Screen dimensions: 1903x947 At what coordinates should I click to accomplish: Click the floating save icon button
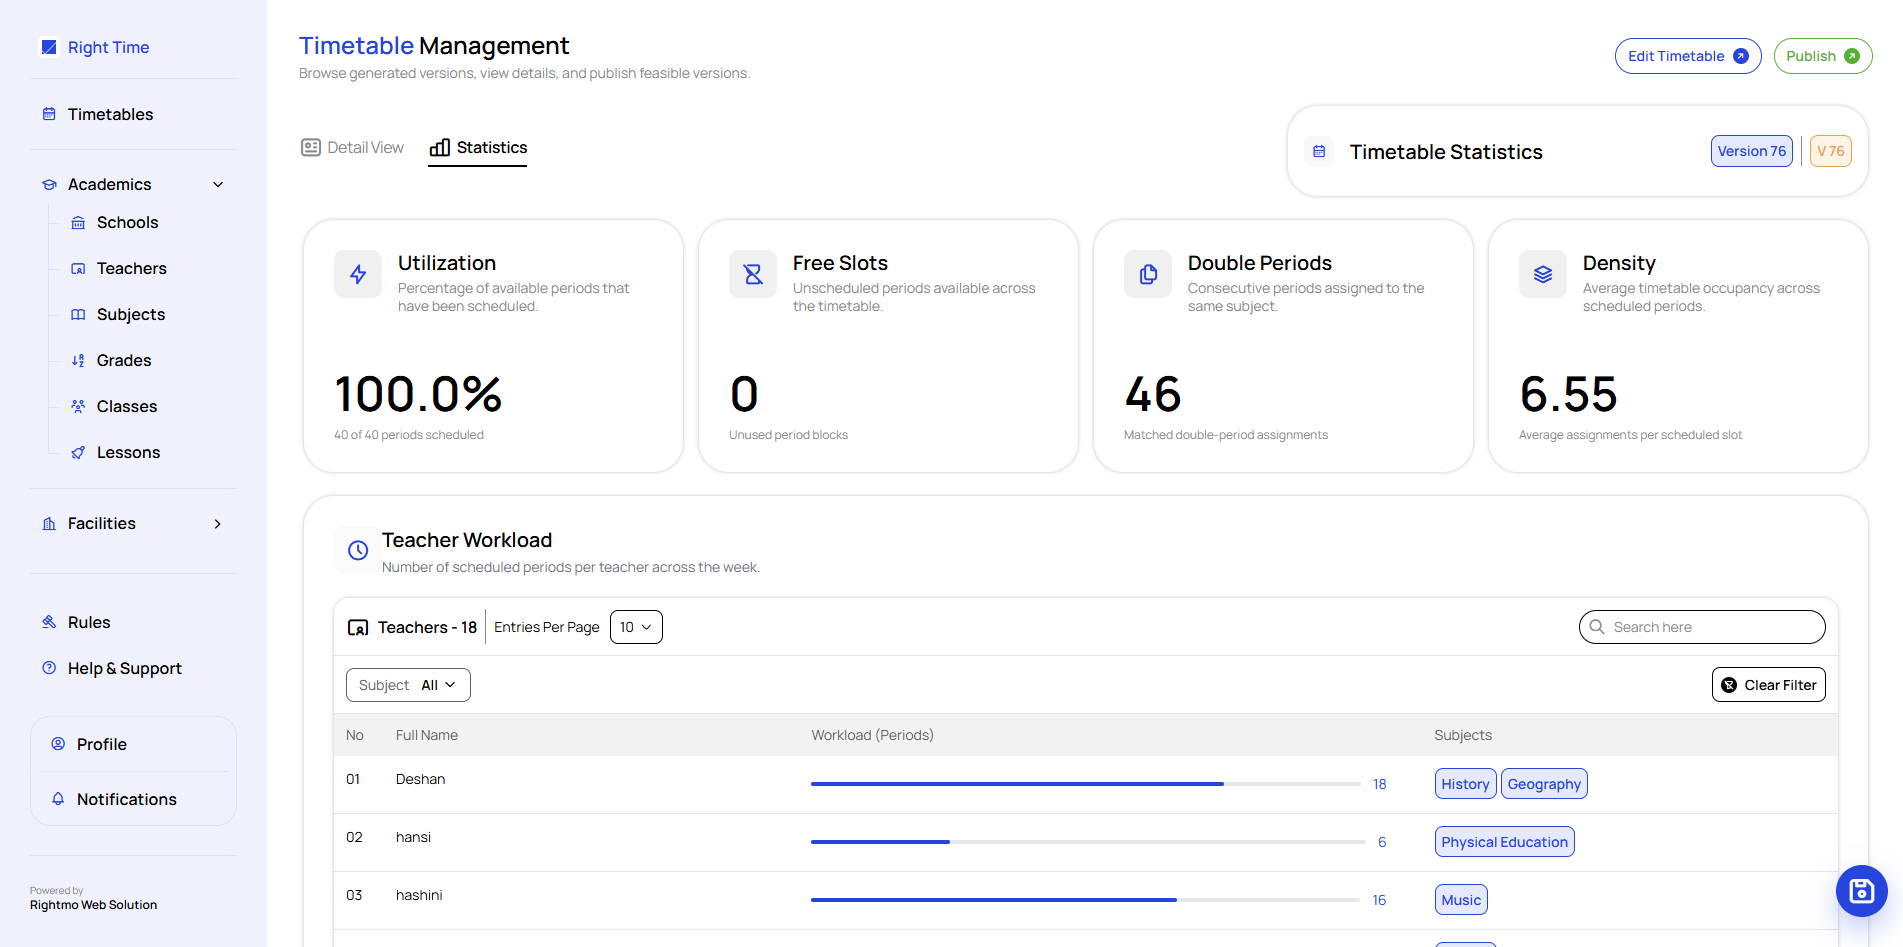1861,890
